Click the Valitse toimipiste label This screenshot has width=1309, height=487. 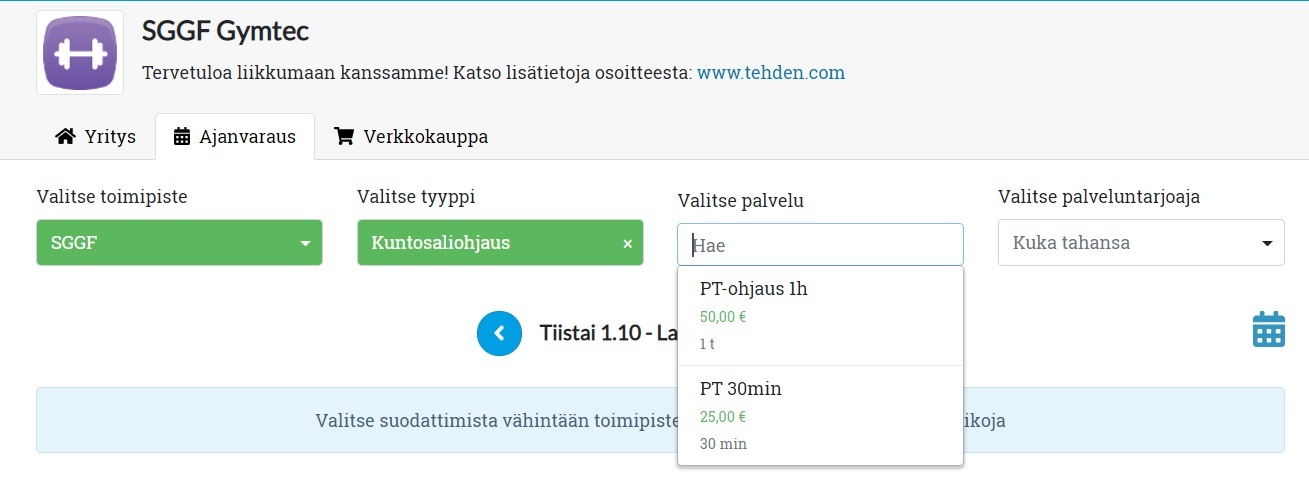112,197
